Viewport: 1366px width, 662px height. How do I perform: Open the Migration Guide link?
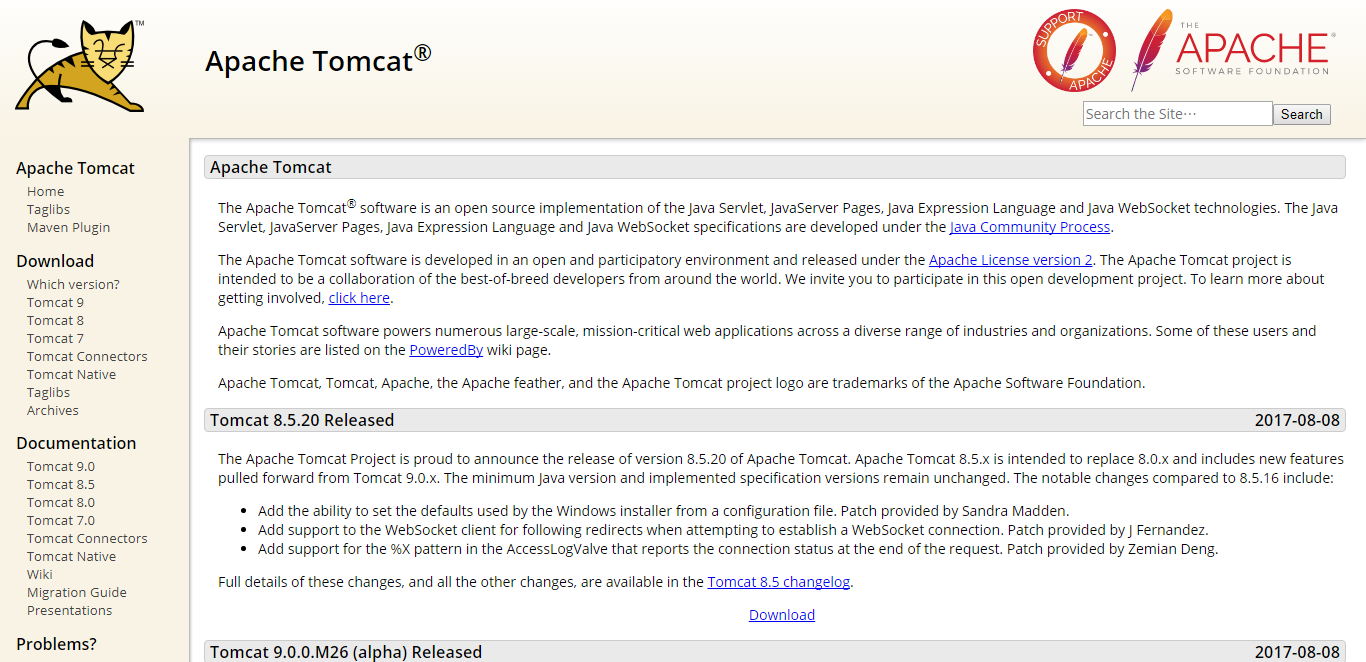tap(76, 592)
